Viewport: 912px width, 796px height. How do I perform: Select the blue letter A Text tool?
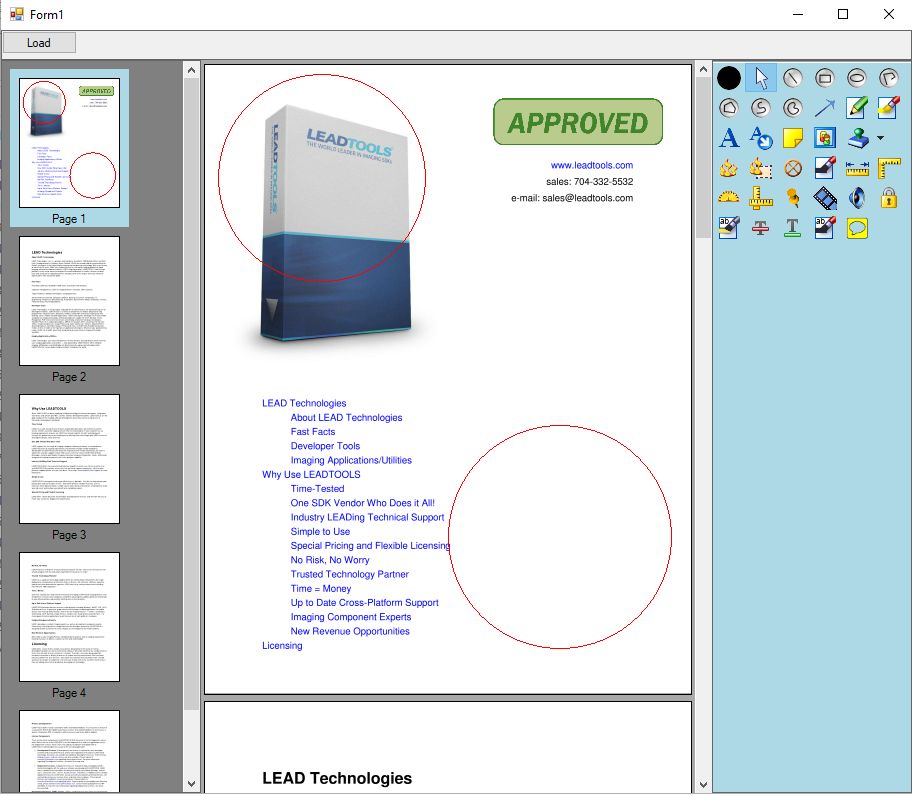(729, 138)
